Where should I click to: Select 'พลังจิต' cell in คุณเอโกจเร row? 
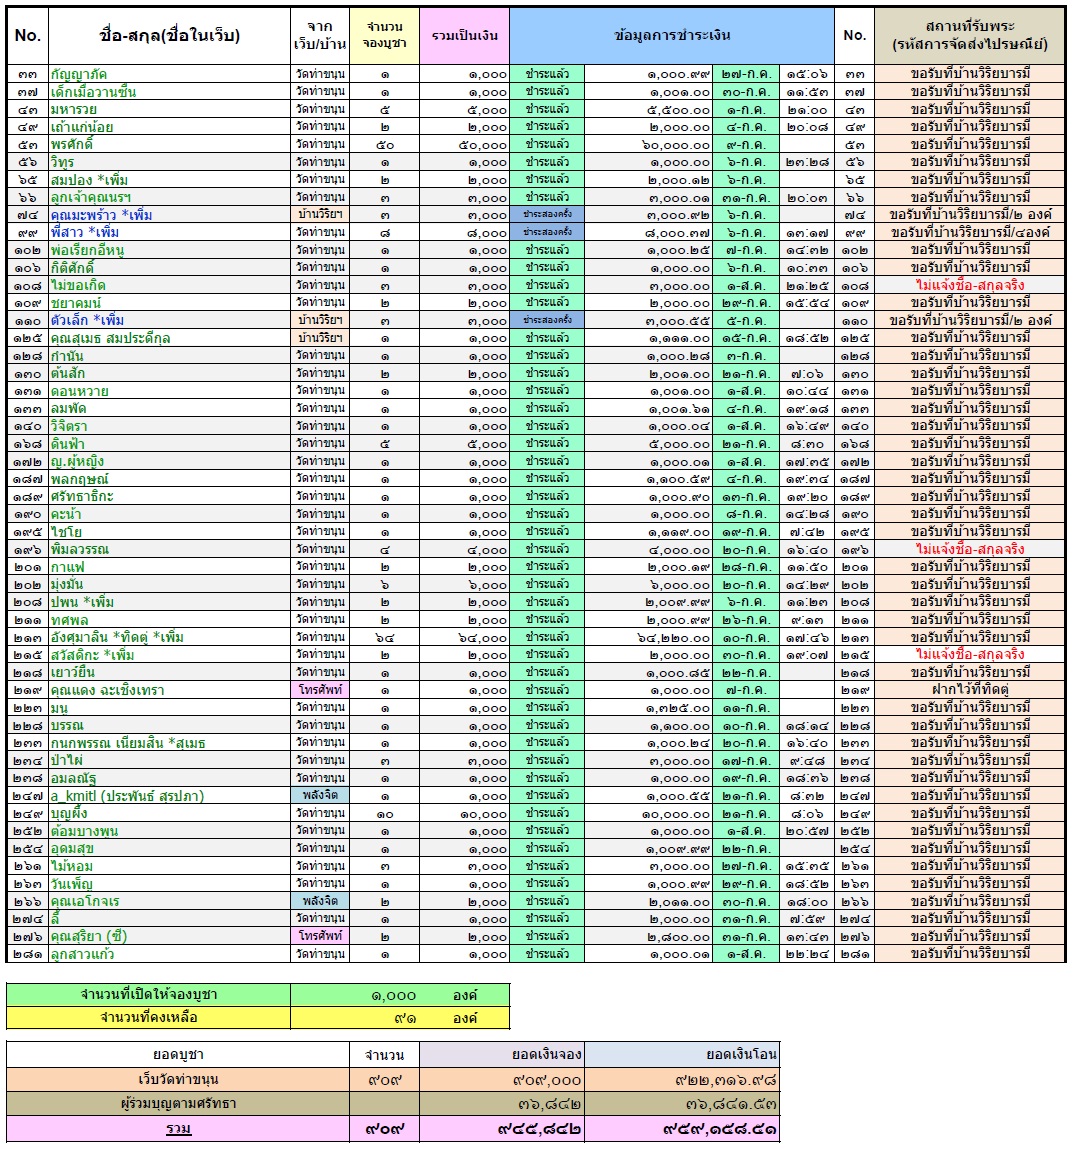[320, 901]
